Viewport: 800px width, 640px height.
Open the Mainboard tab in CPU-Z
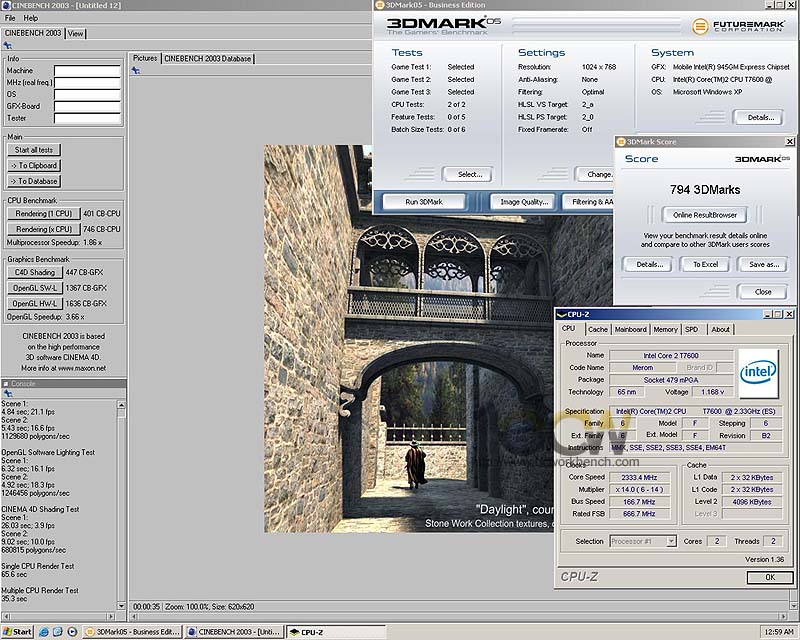(631, 330)
